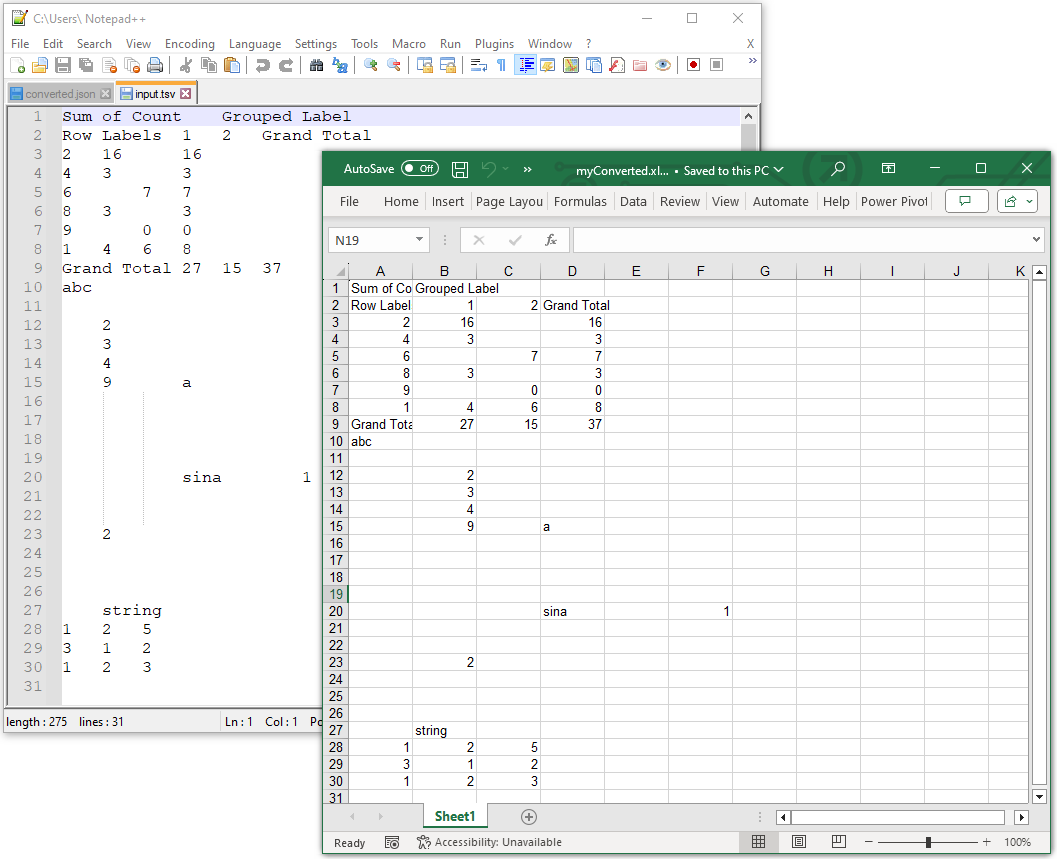Click Excel horizontal scrollbar right arrow
The width and height of the screenshot is (1057, 859).
click(x=1021, y=817)
